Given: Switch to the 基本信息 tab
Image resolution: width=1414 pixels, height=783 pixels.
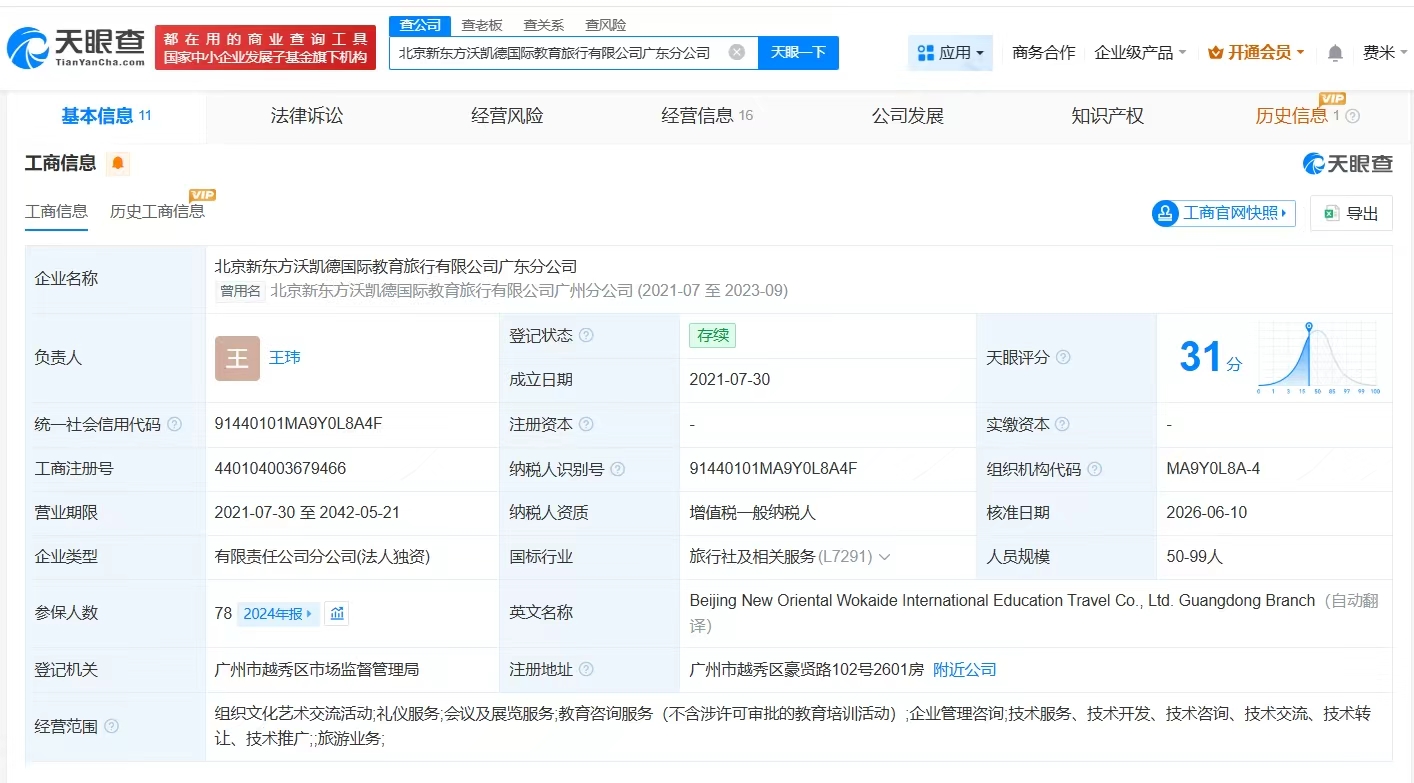Looking at the screenshot, I should pos(106,116).
